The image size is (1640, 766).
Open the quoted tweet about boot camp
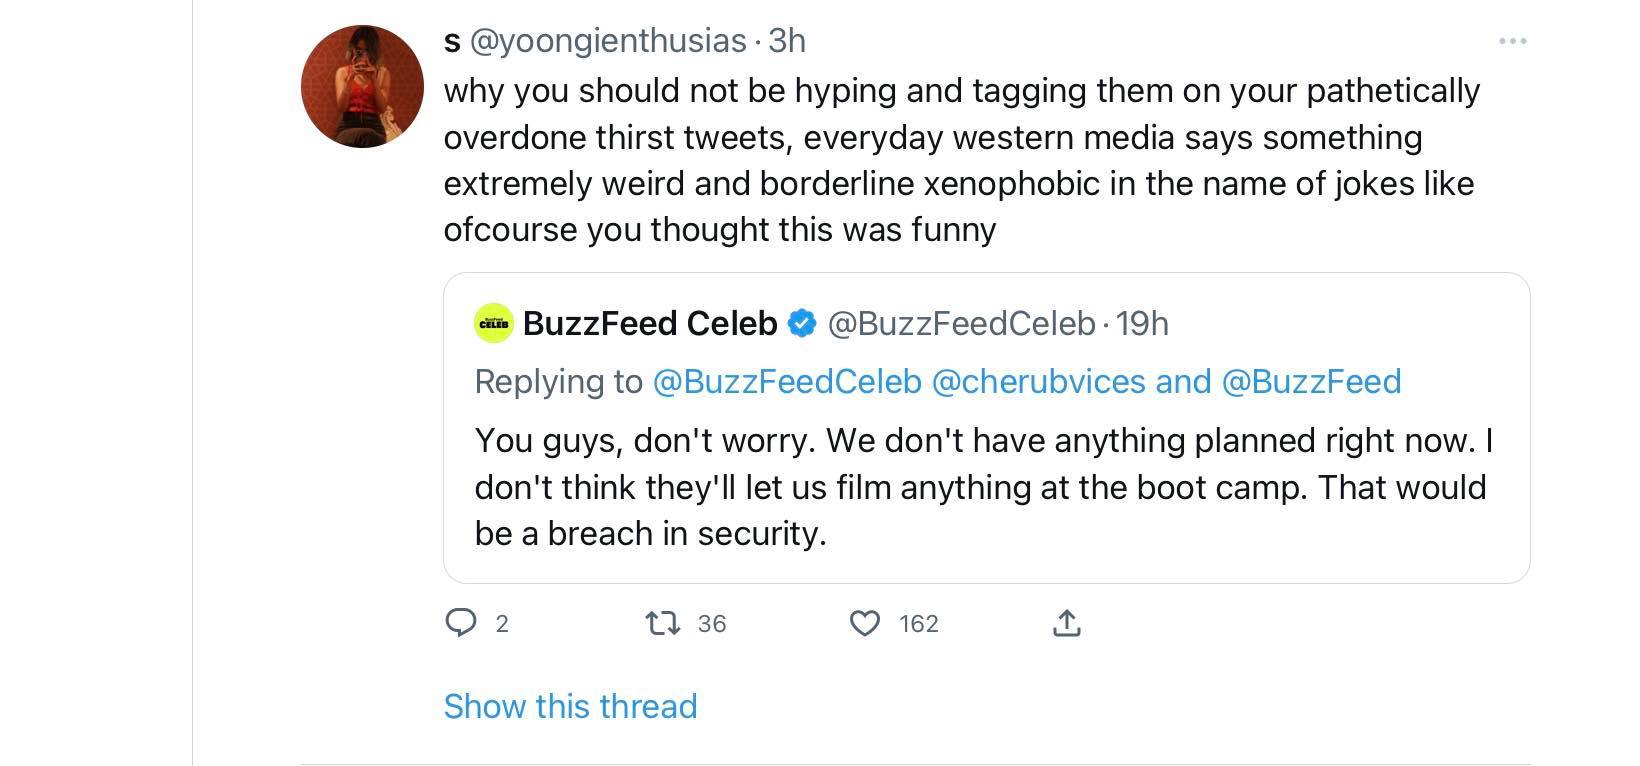tap(985, 487)
